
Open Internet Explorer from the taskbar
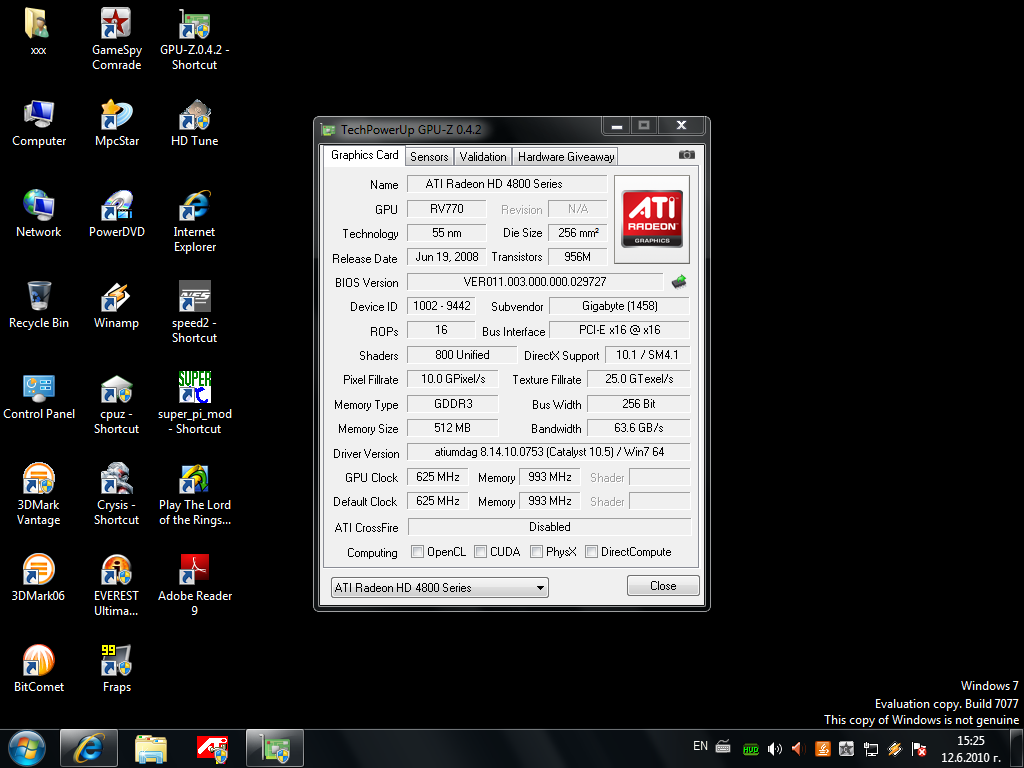tap(89, 748)
